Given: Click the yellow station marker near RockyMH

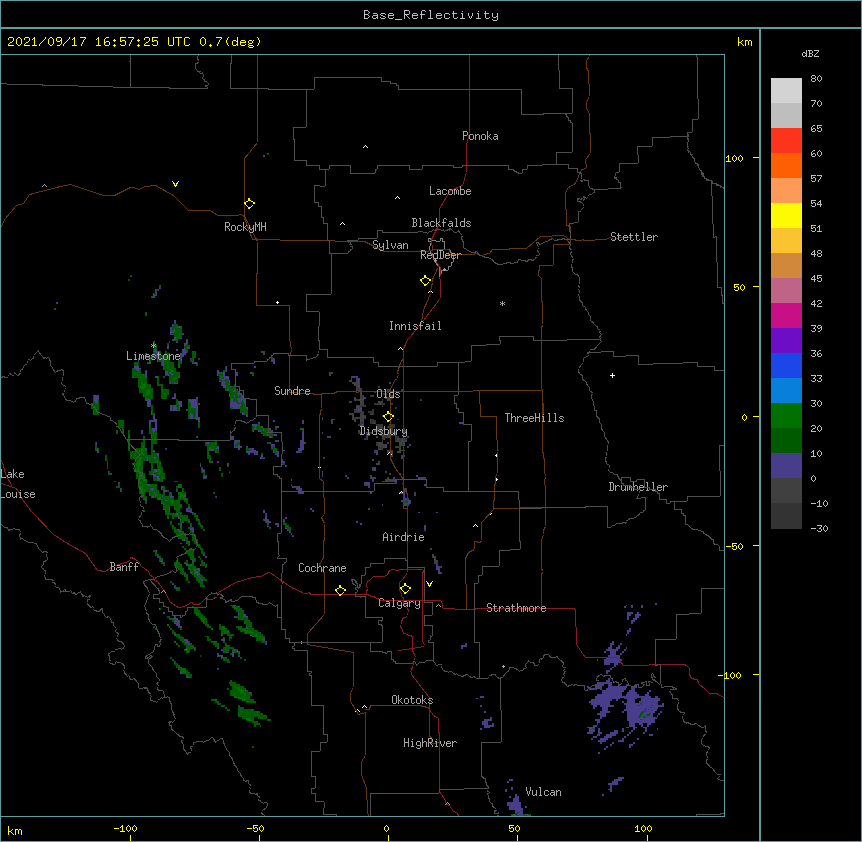Looking at the screenshot, I should [x=249, y=204].
